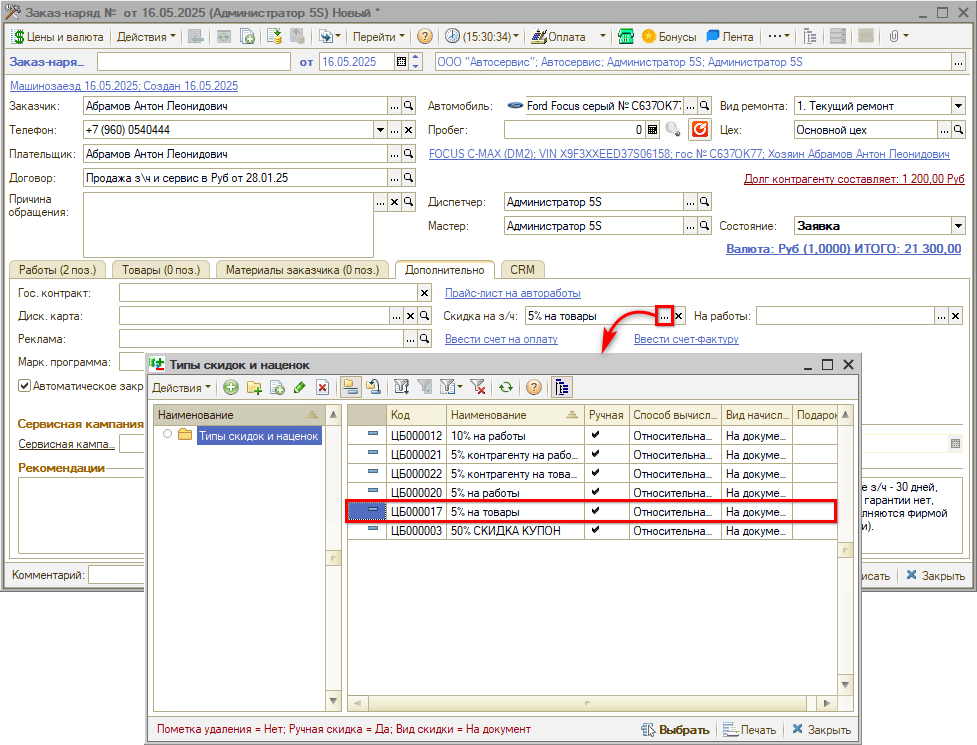Open the Прайс-лист на автоработы link
This screenshot has width=977, height=745.
click(512, 293)
